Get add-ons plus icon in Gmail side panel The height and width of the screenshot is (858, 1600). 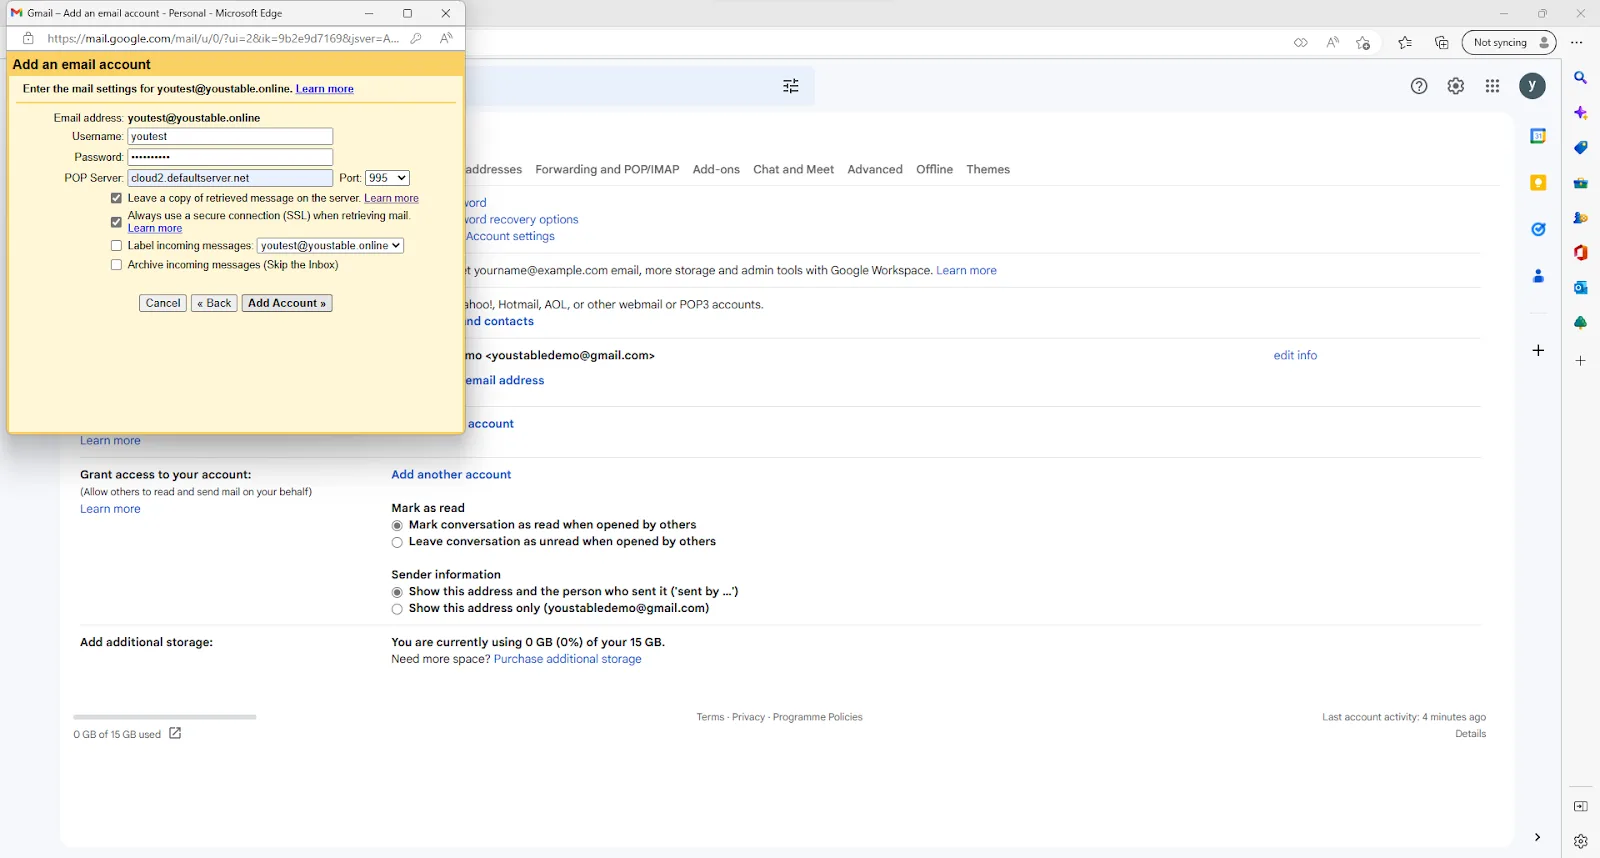[1538, 350]
